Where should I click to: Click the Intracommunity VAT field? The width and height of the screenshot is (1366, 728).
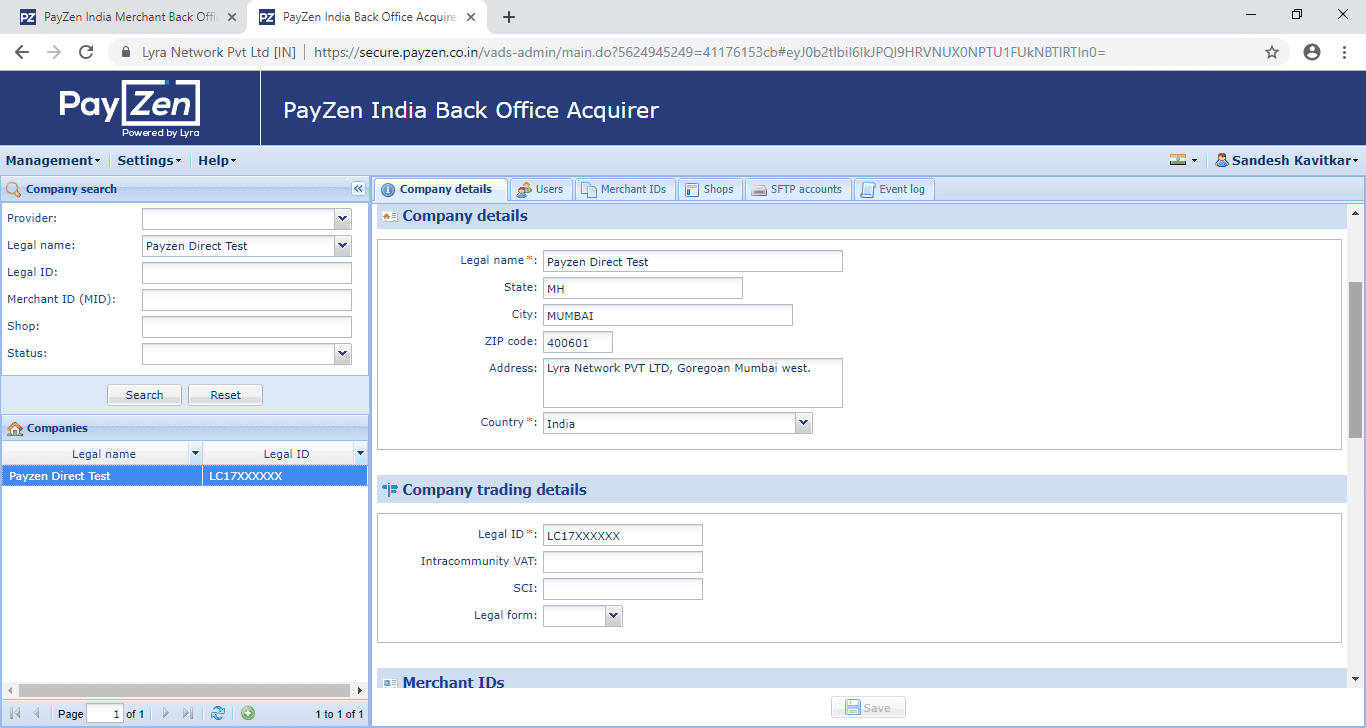(623, 562)
